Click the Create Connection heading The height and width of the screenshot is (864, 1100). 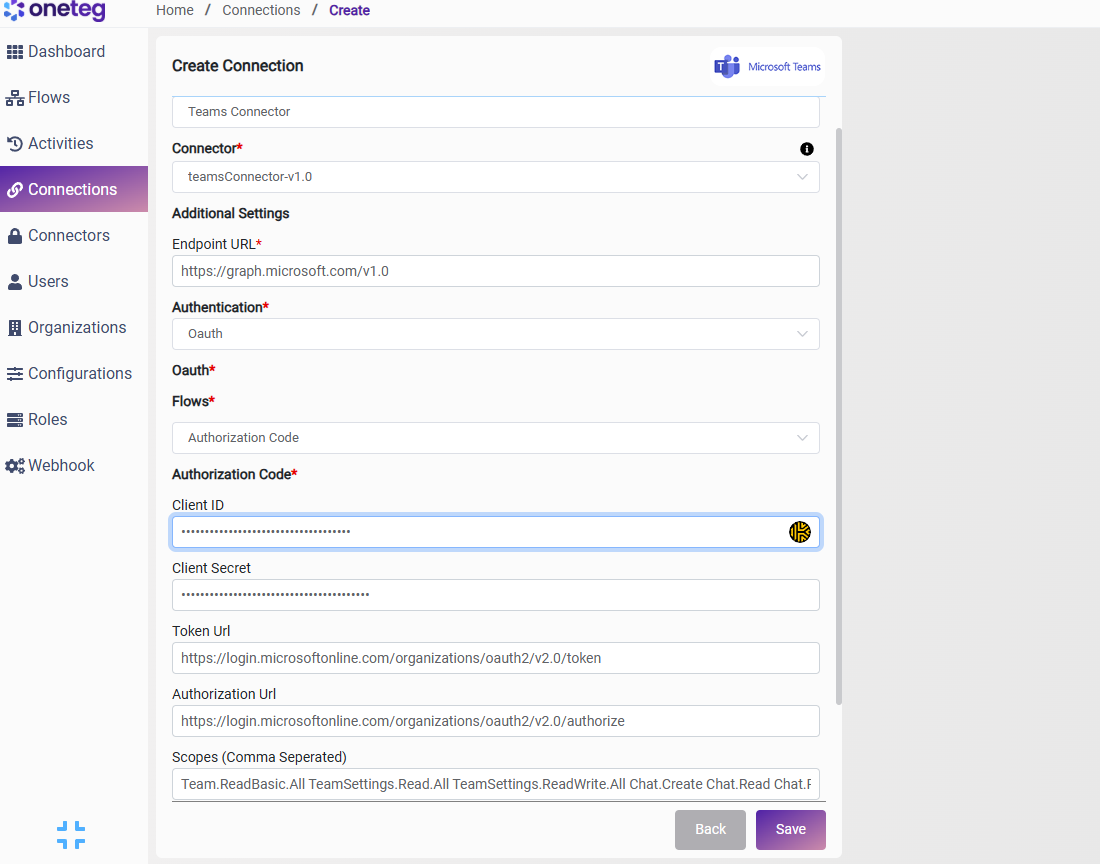[238, 66]
